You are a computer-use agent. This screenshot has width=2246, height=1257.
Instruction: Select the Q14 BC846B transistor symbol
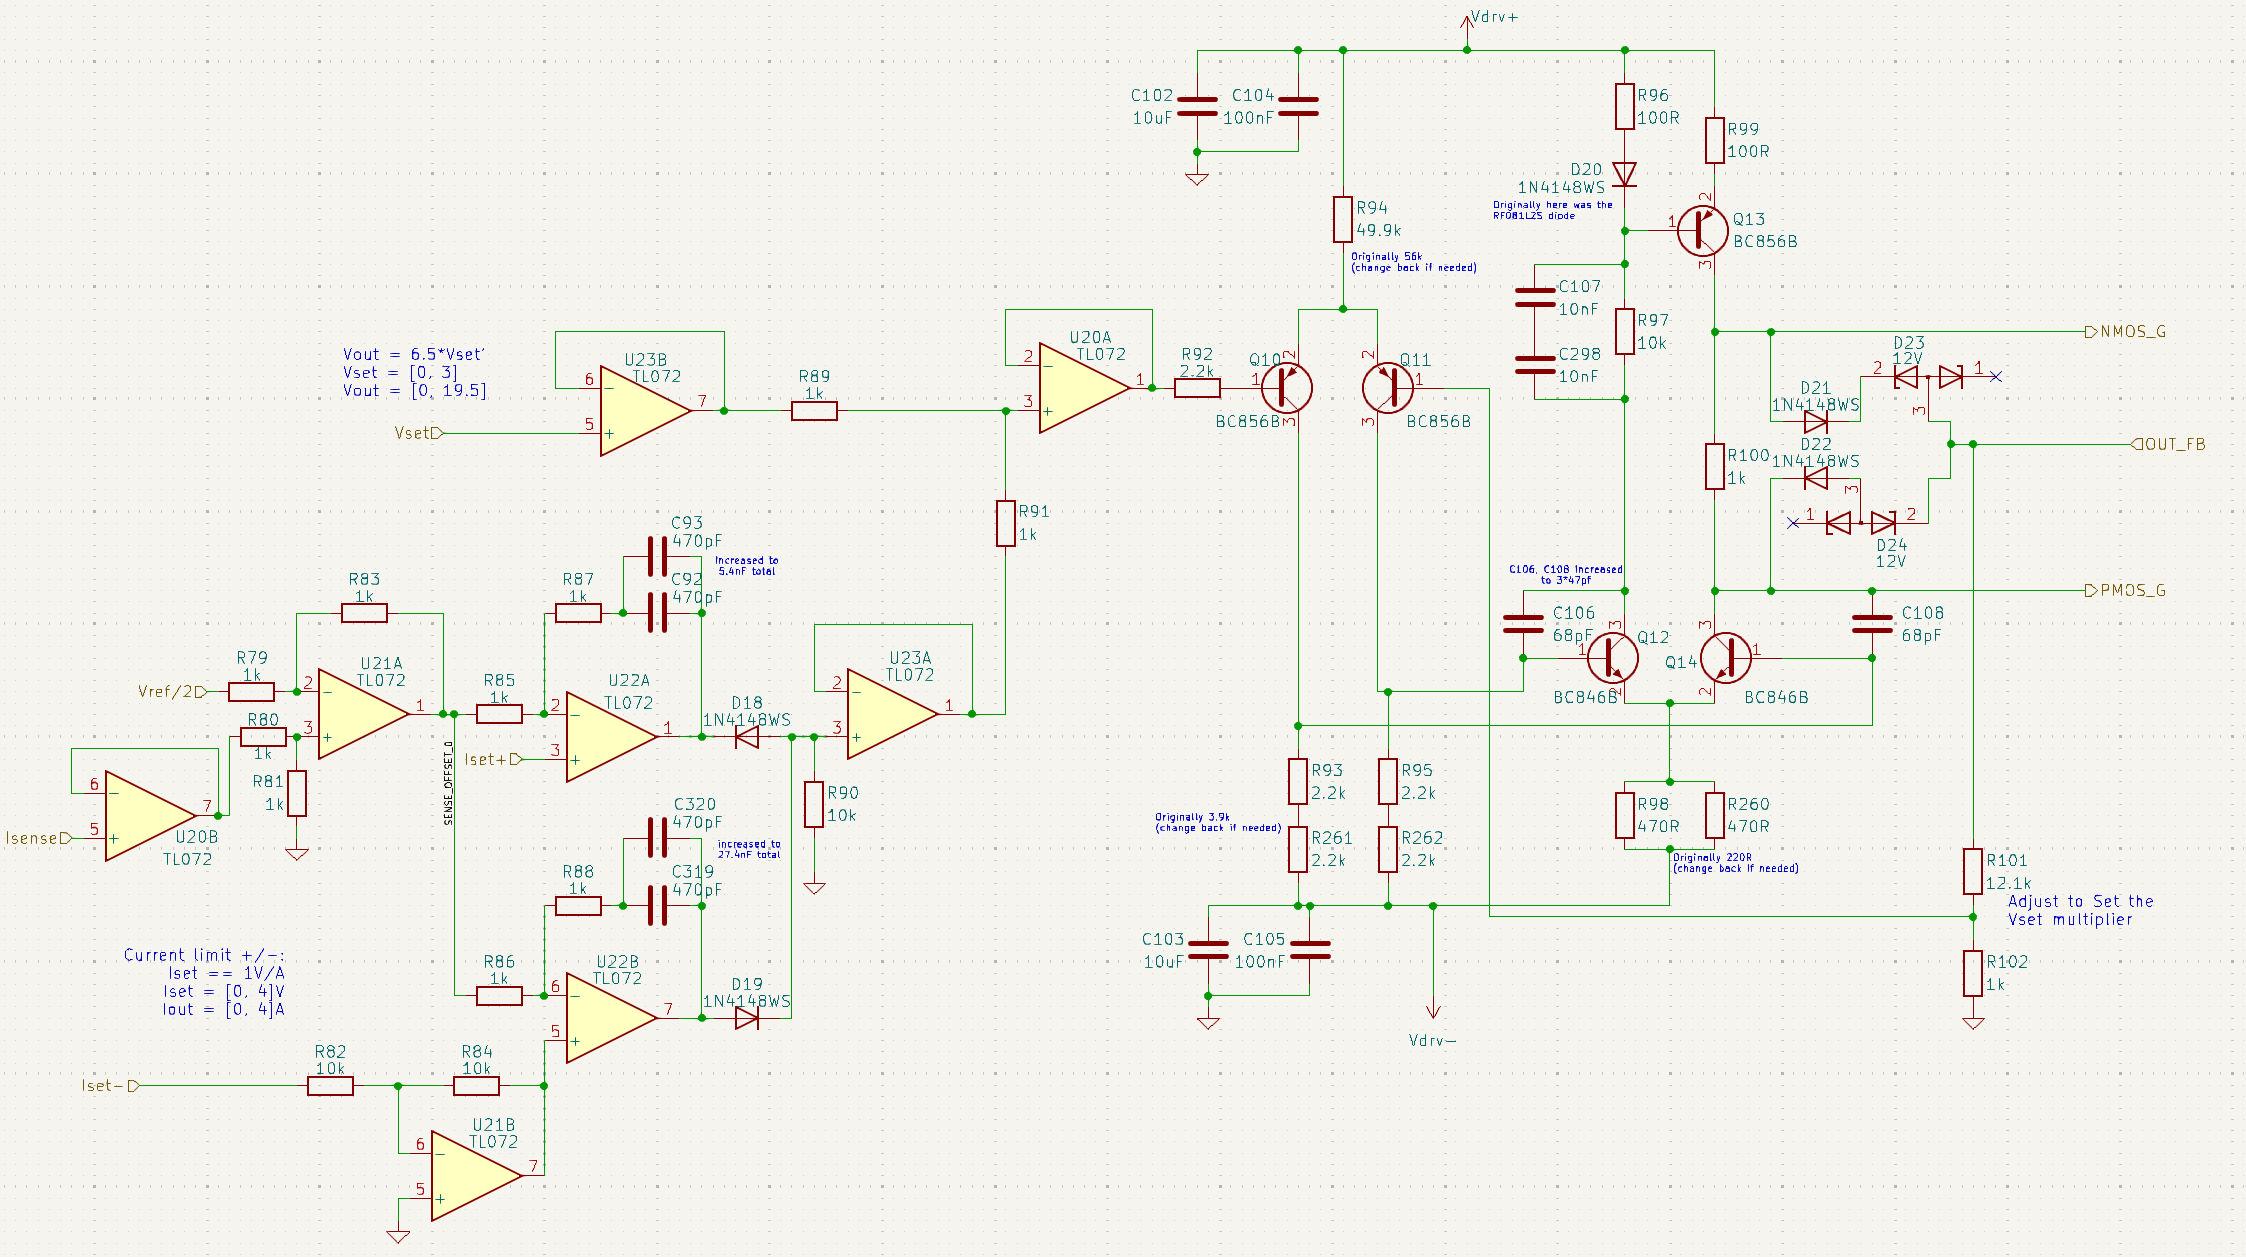[1726, 658]
